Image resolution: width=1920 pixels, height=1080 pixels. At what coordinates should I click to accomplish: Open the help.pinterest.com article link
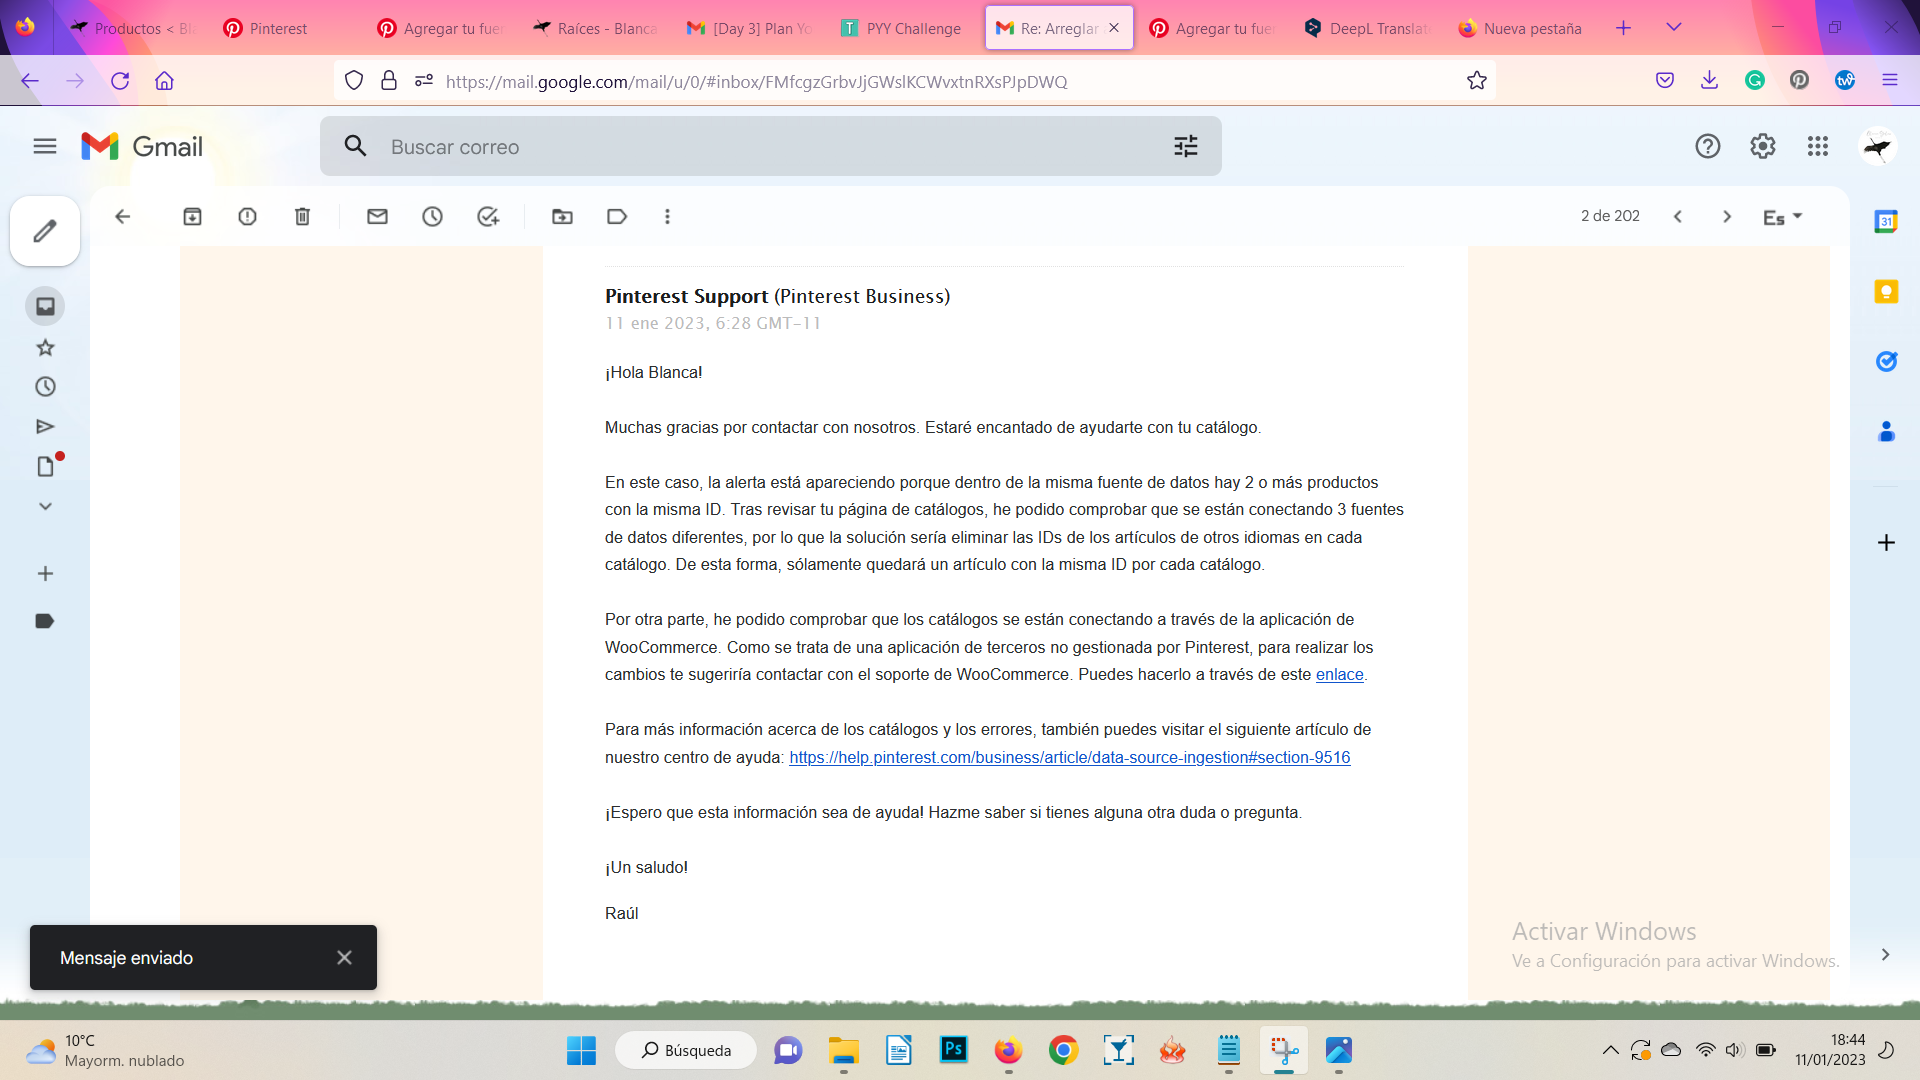tap(1069, 758)
